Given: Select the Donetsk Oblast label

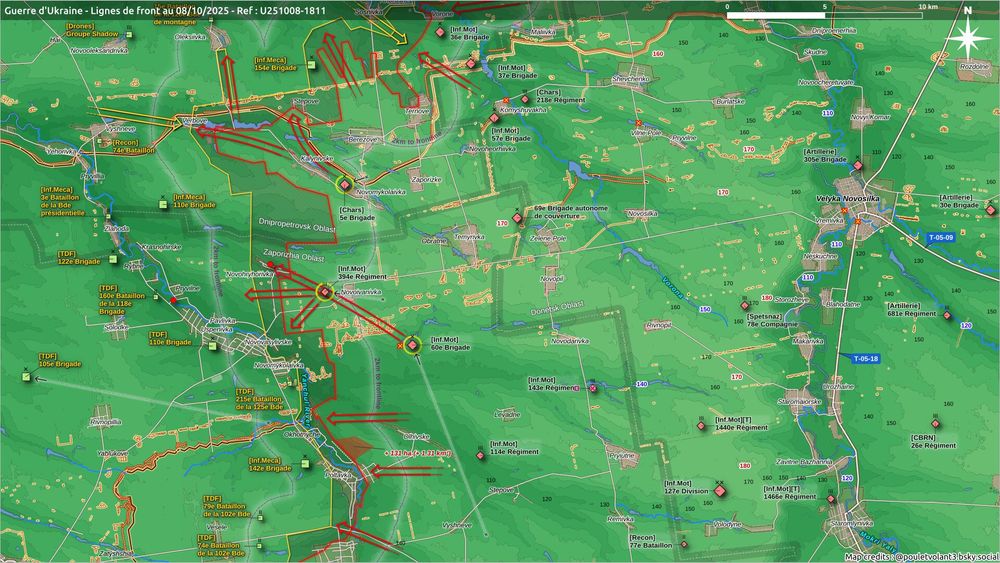Looking at the screenshot, I should pyautogui.click(x=557, y=309).
